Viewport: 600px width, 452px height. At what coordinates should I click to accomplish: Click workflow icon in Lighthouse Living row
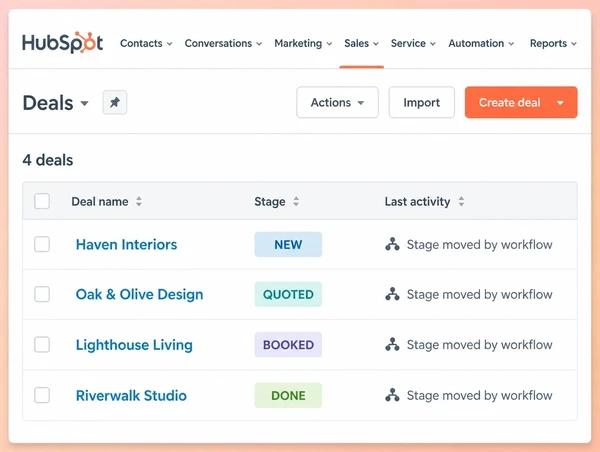(392, 344)
